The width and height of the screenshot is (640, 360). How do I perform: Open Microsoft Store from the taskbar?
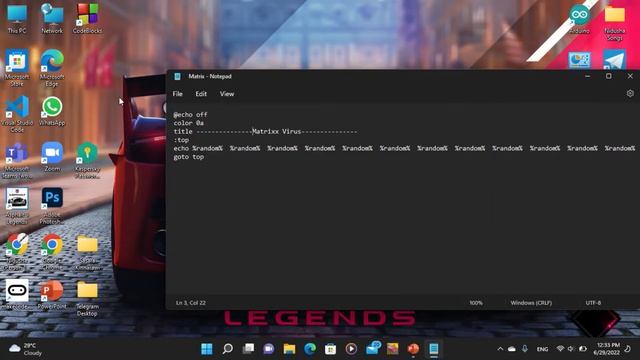(x=331, y=349)
